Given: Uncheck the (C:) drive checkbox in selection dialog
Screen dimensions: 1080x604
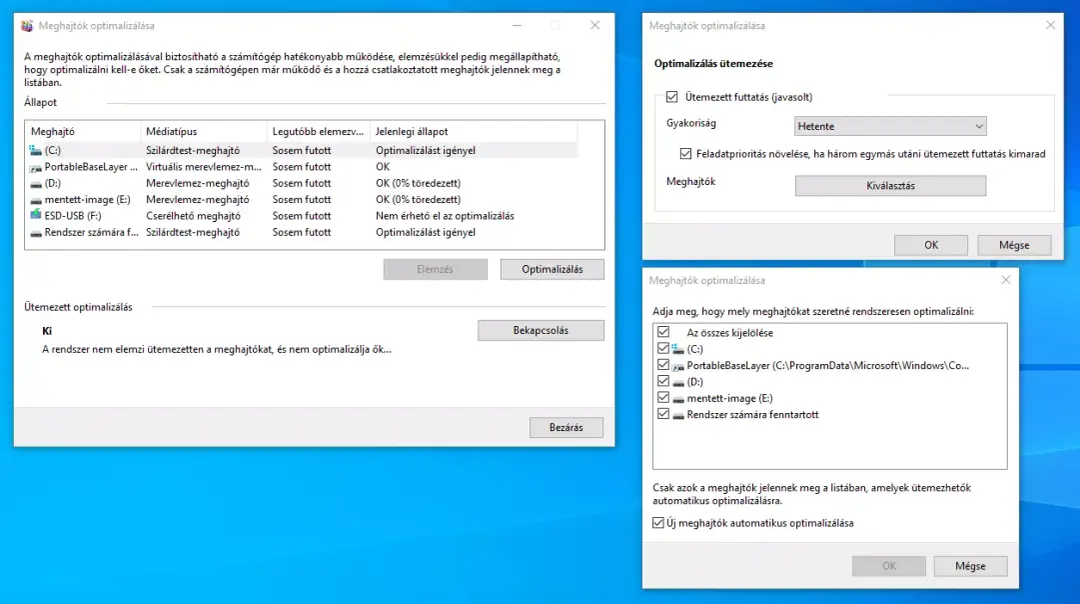Looking at the screenshot, I should (x=663, y=348).
